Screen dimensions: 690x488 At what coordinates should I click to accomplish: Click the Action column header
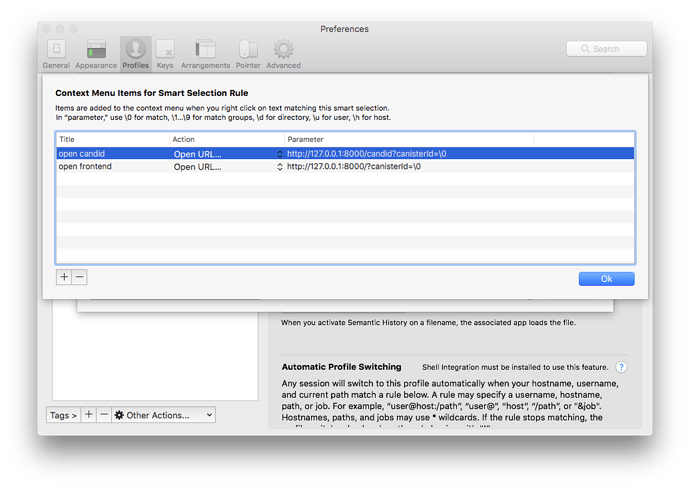pyautogui.click(x=227, y=139)
